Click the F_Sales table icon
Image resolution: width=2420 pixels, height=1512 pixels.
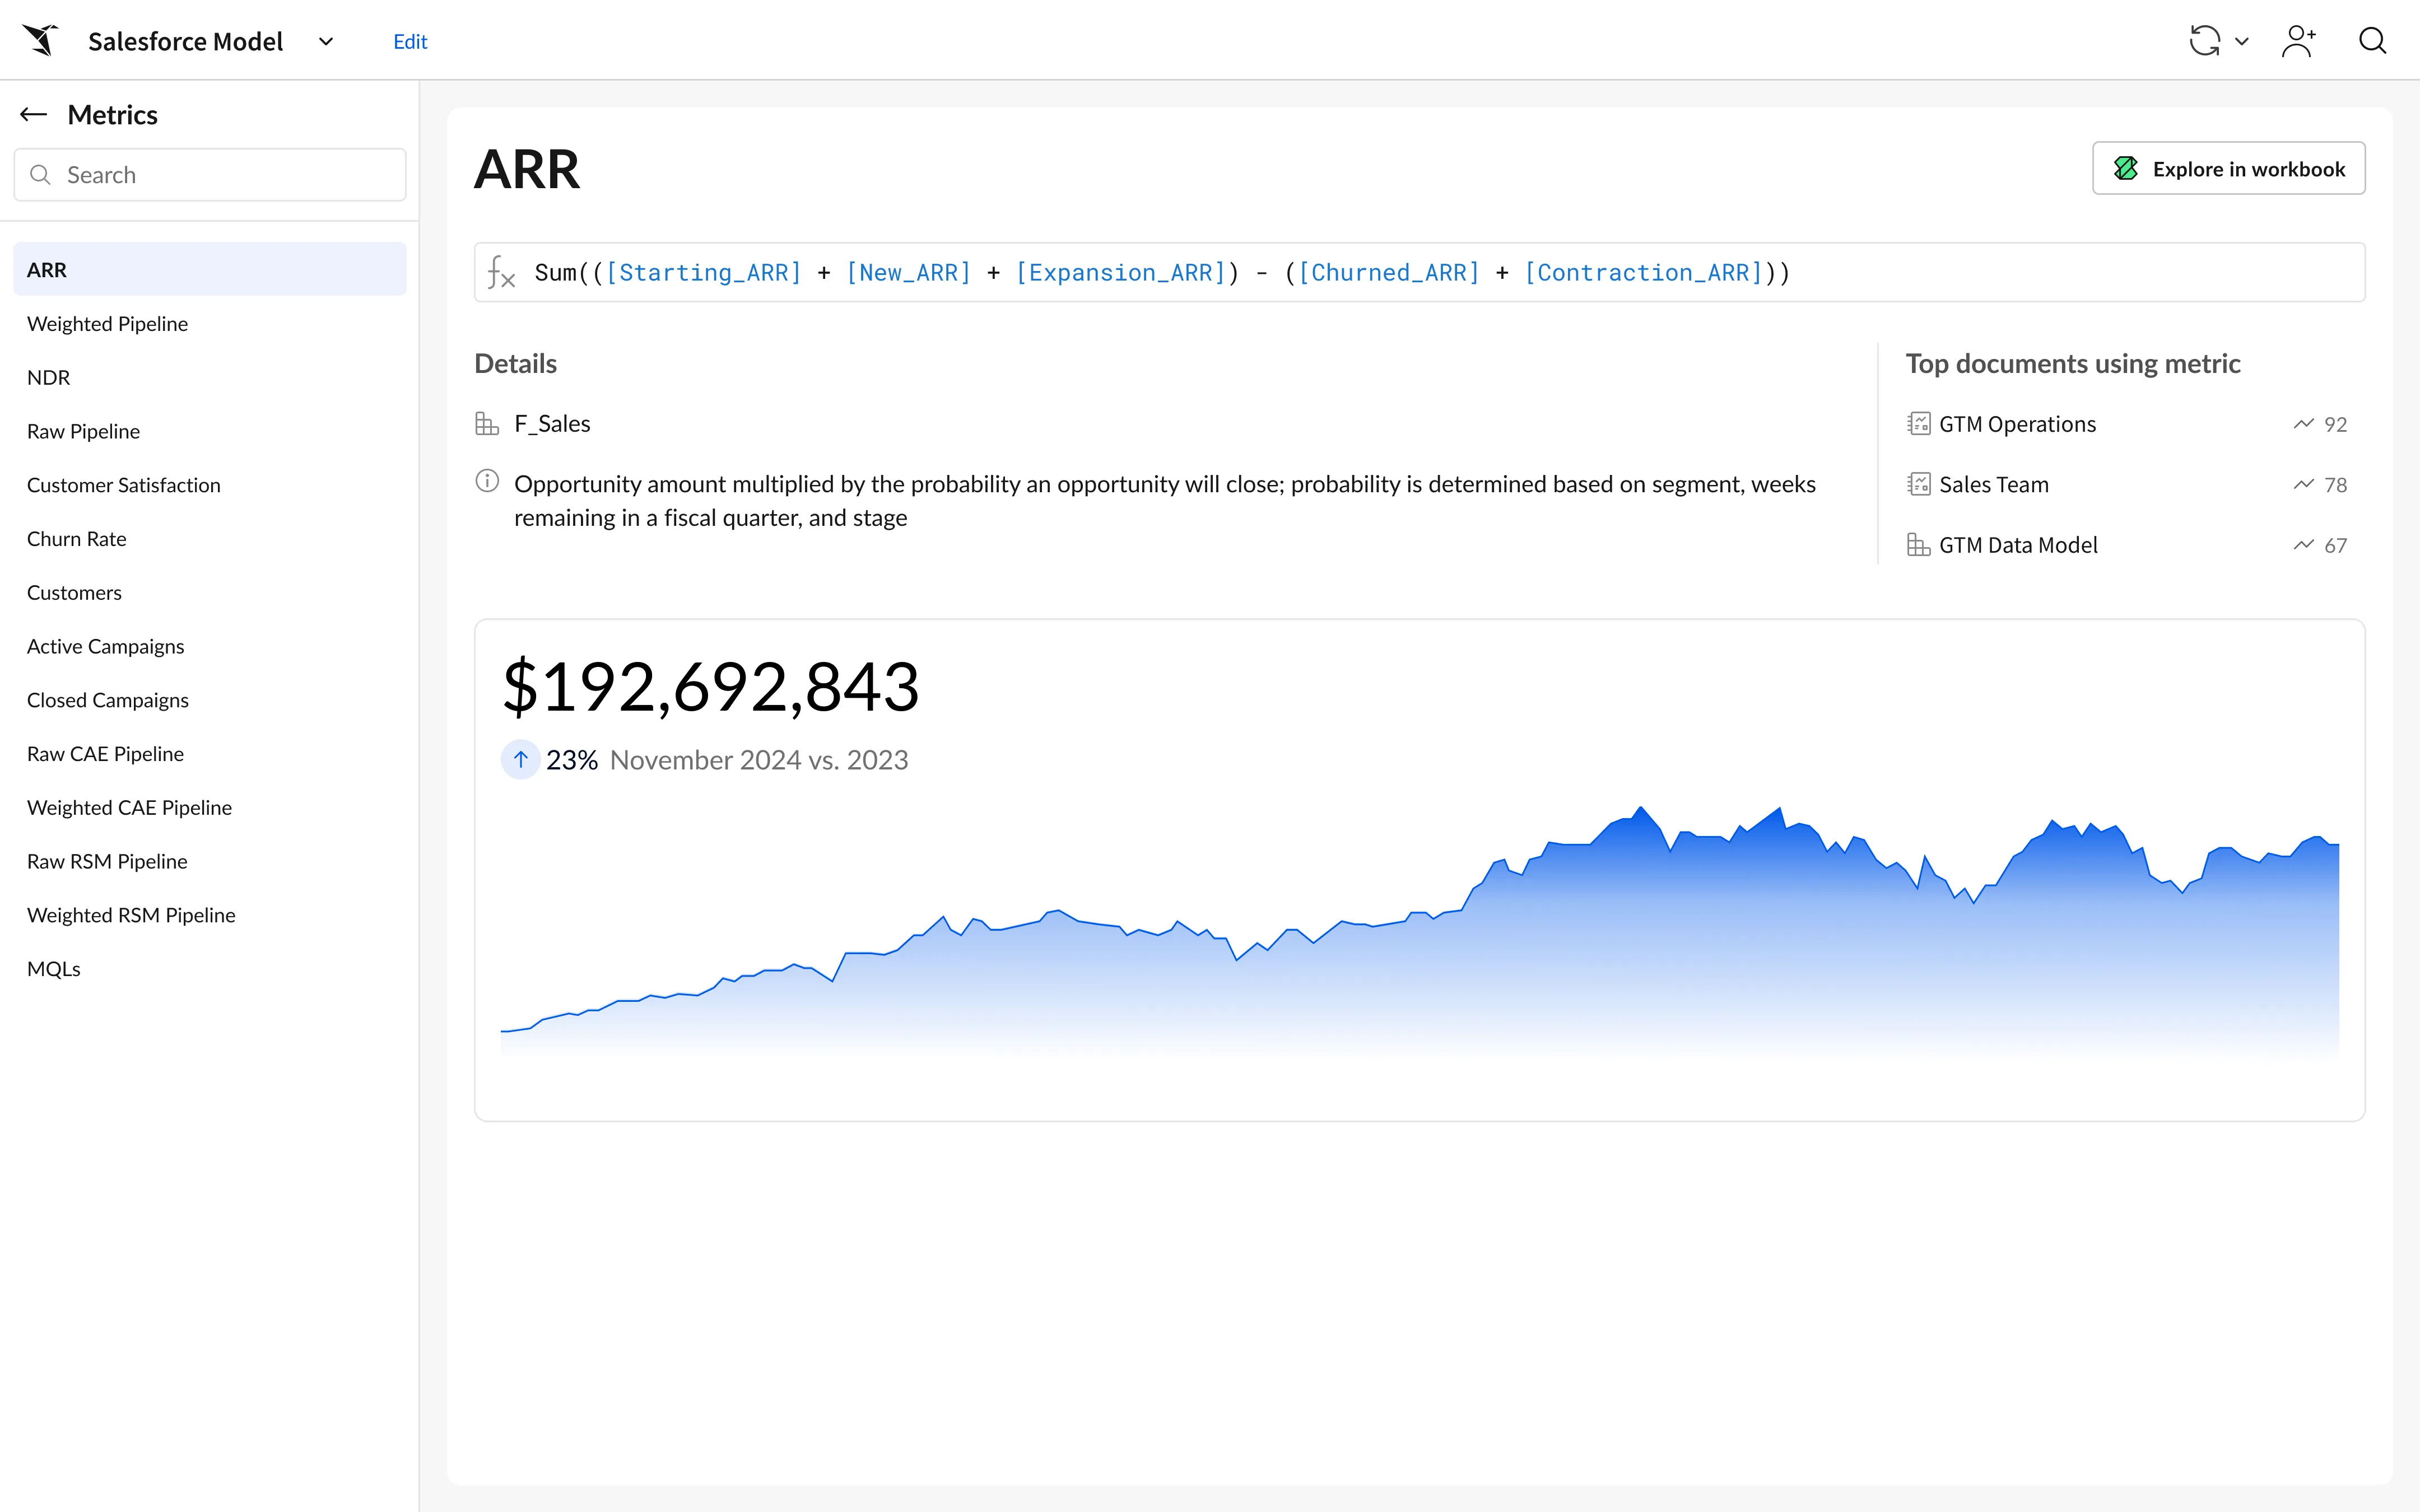coord(487,424)
